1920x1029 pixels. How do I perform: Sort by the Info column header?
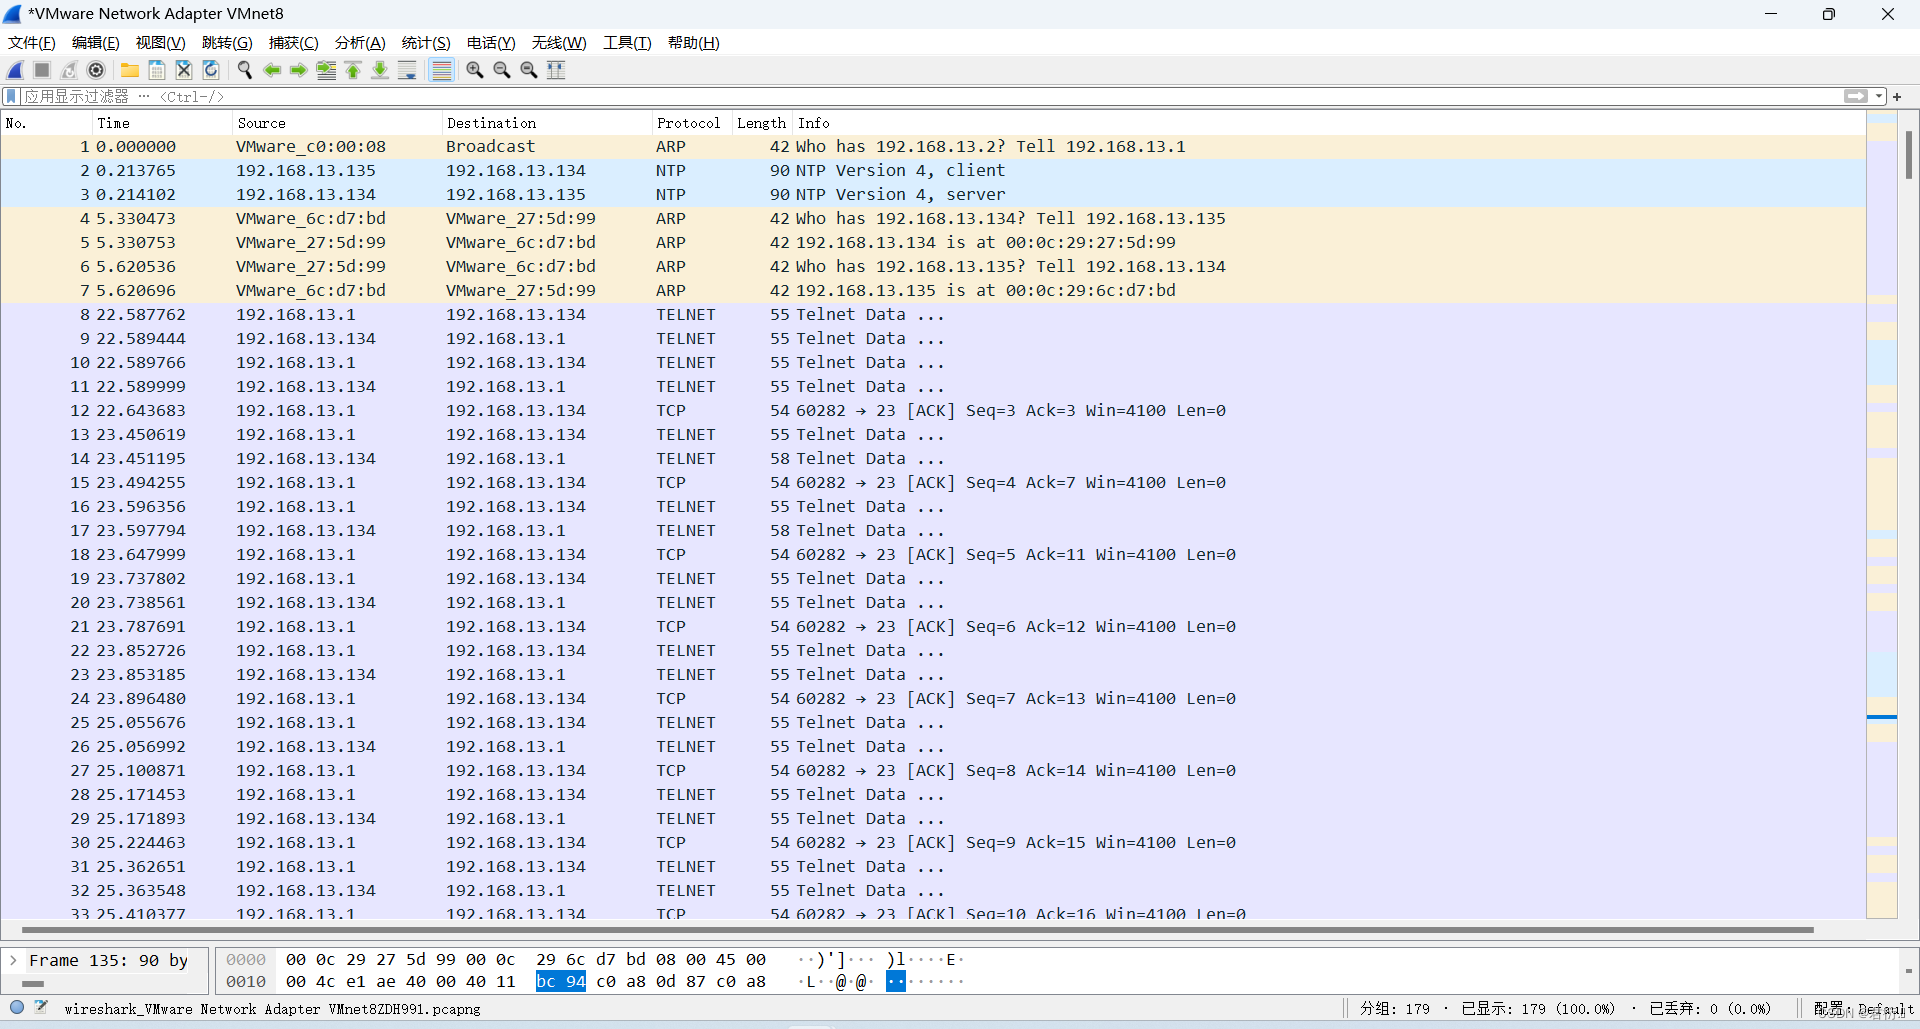pyautogui.click(x=1329, y=123)
